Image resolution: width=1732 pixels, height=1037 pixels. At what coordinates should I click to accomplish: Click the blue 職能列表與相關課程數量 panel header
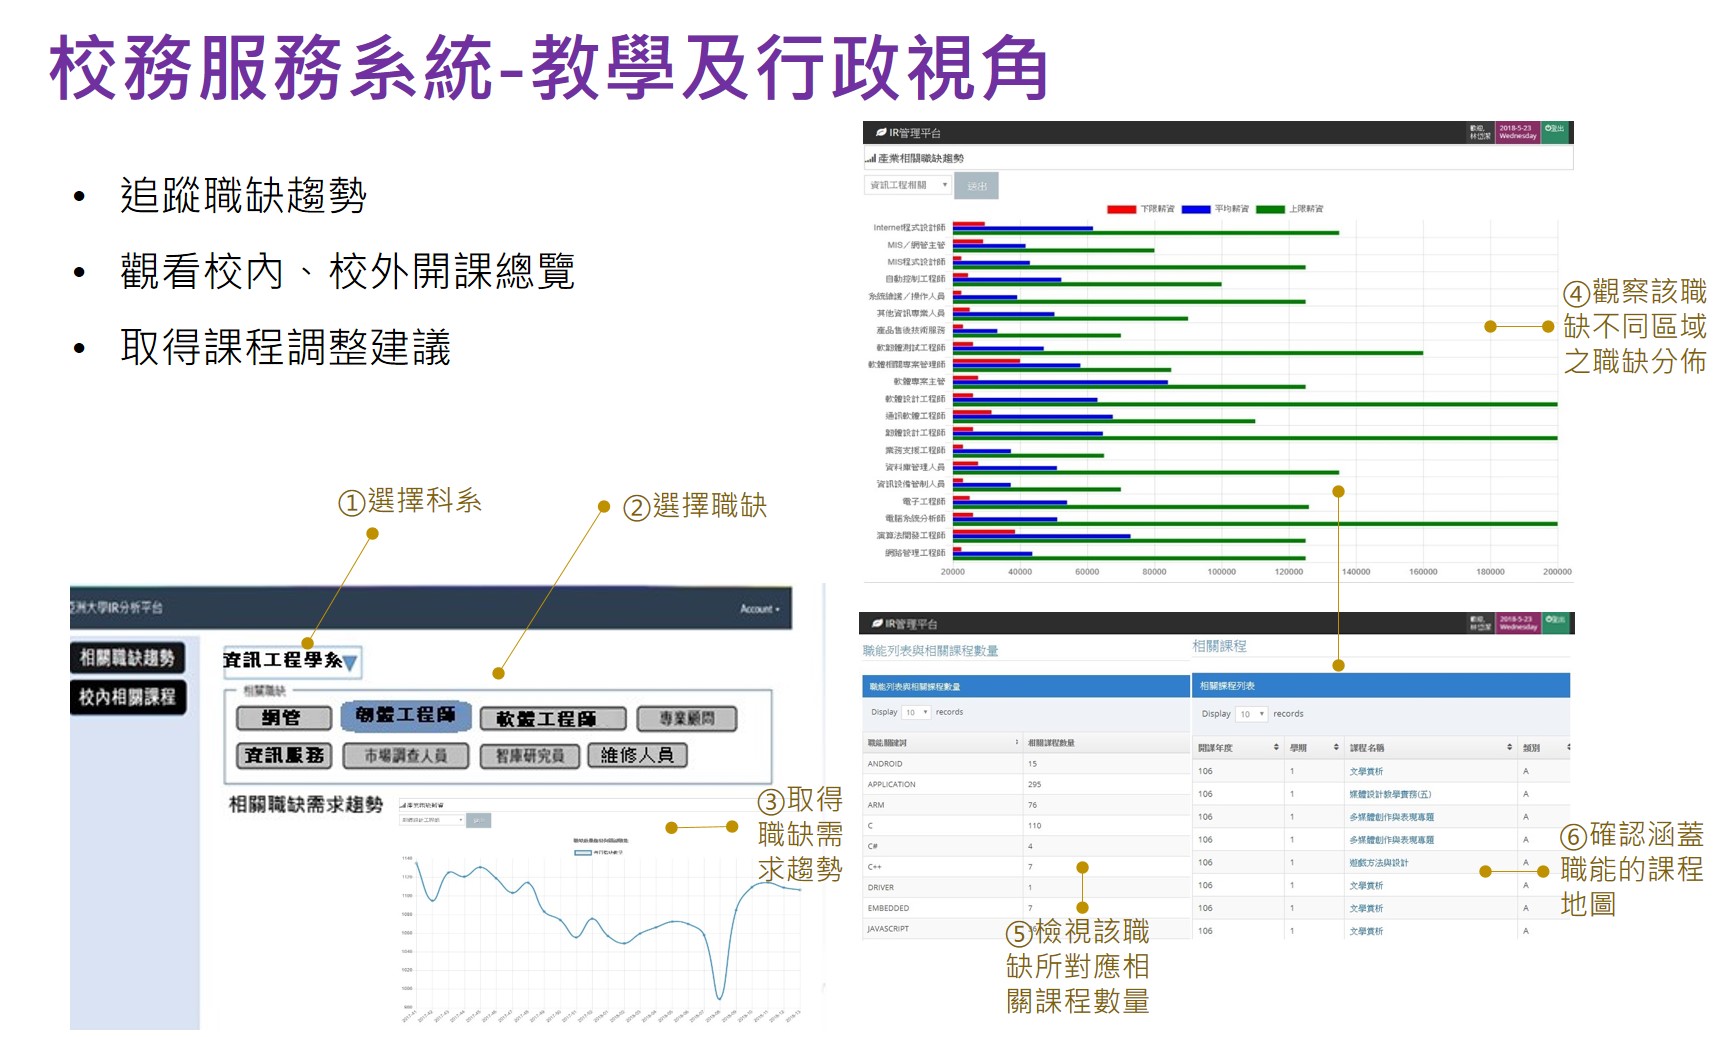click(x=1024, y=687)
